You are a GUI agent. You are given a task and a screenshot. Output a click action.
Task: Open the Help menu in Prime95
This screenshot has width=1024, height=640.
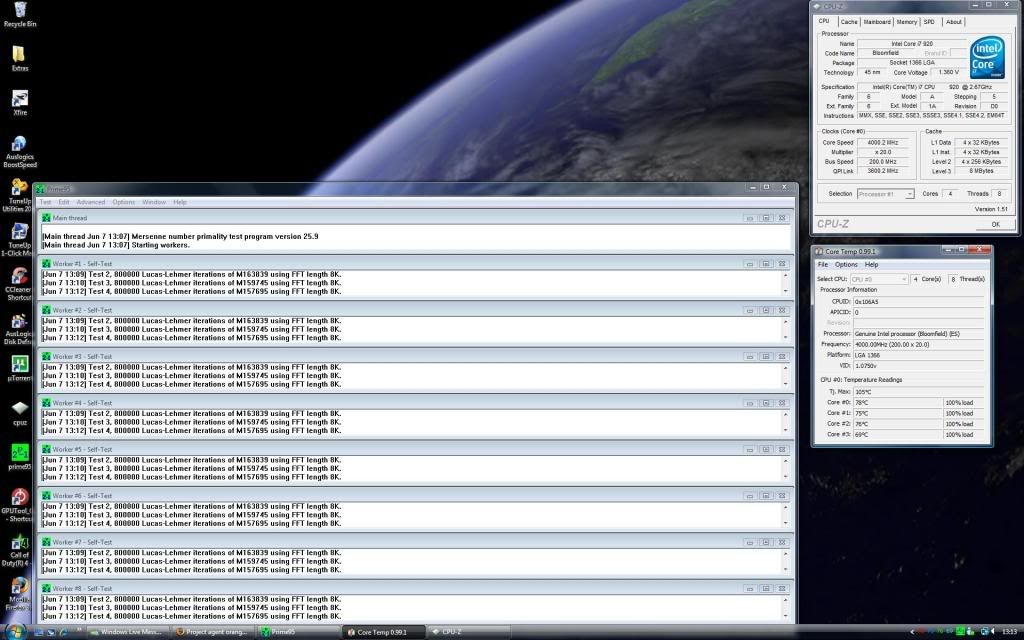180,202
